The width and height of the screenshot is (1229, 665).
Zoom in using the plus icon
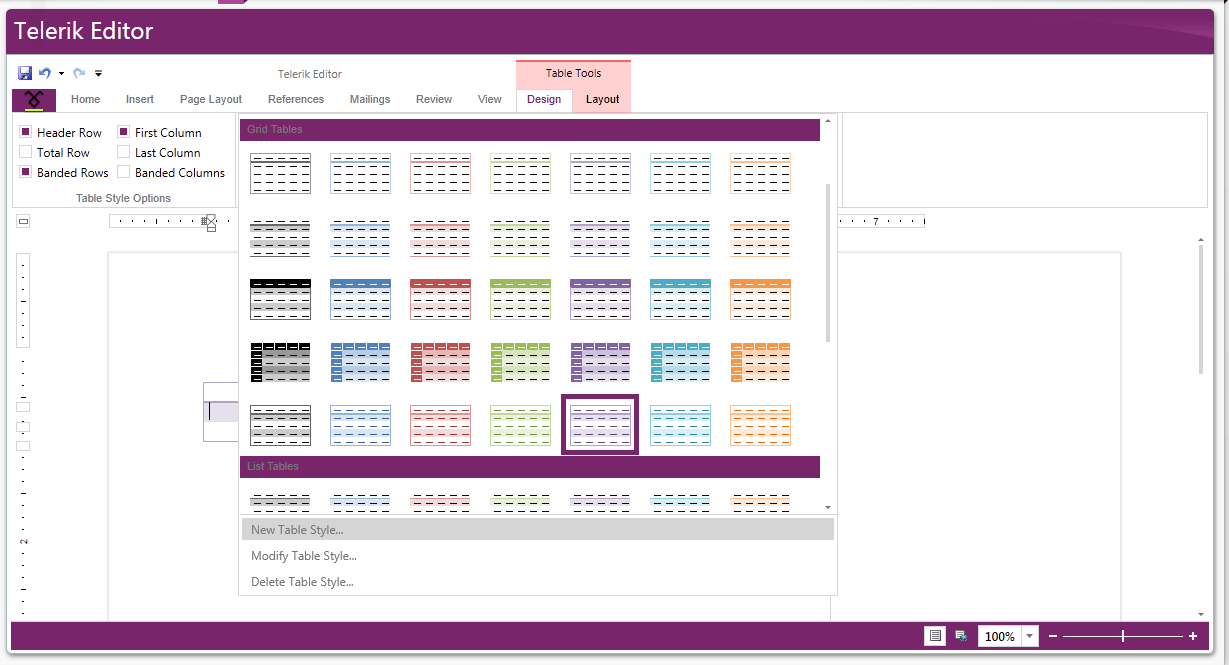tap(1193, 635)
